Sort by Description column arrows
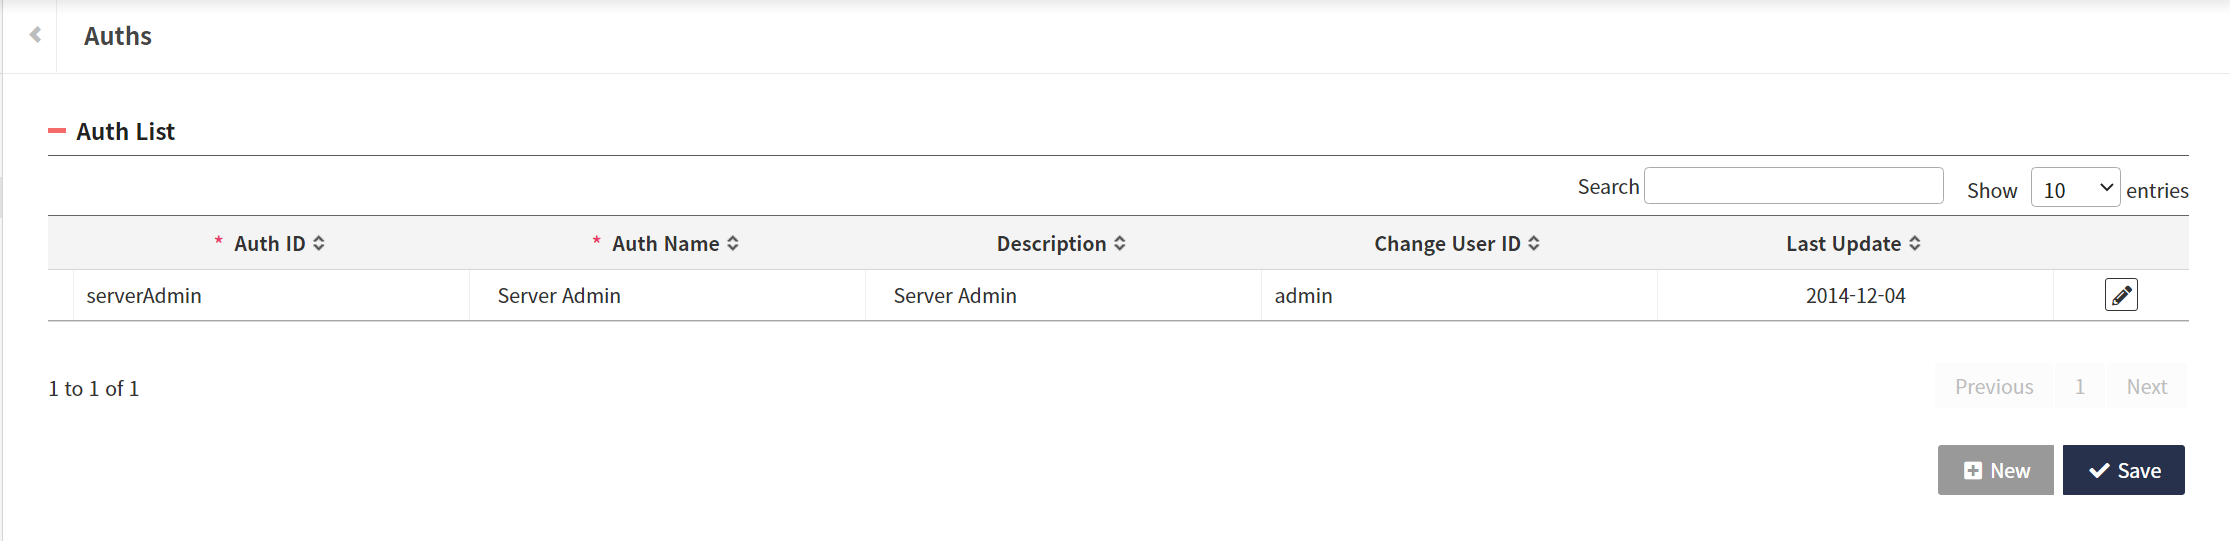 [1120, 243]
